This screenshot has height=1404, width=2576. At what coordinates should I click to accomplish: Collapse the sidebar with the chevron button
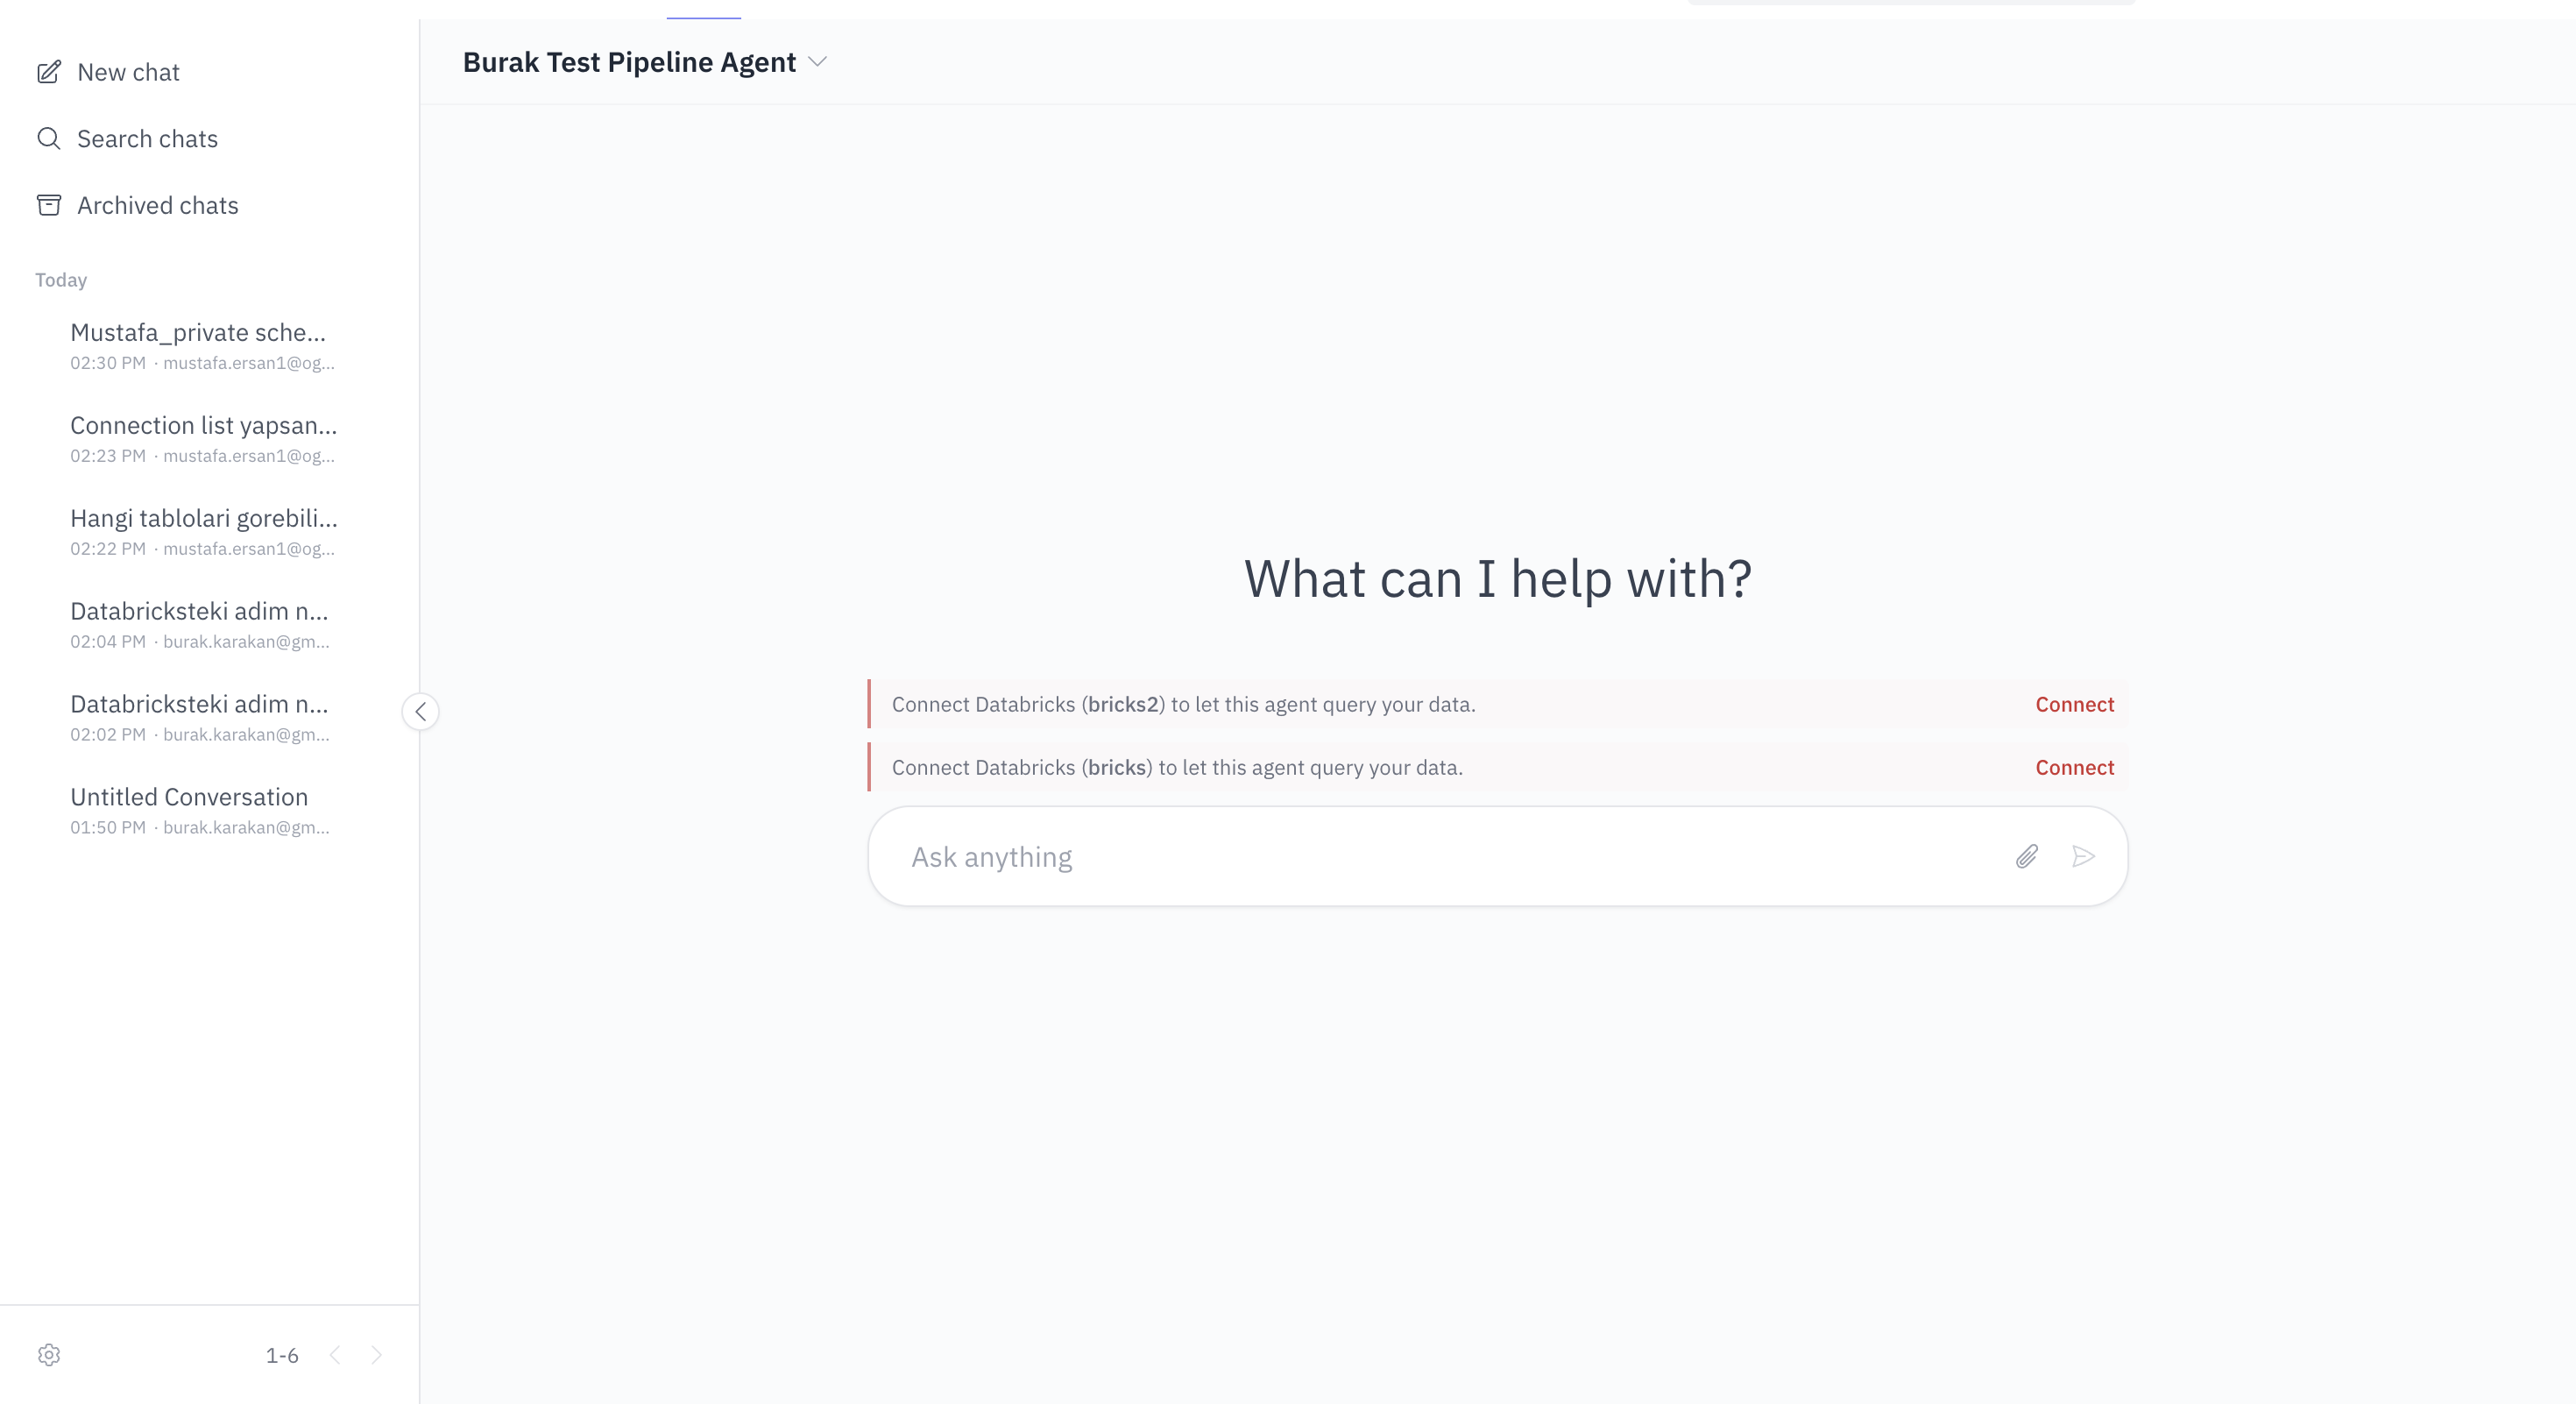pos(421,712)
